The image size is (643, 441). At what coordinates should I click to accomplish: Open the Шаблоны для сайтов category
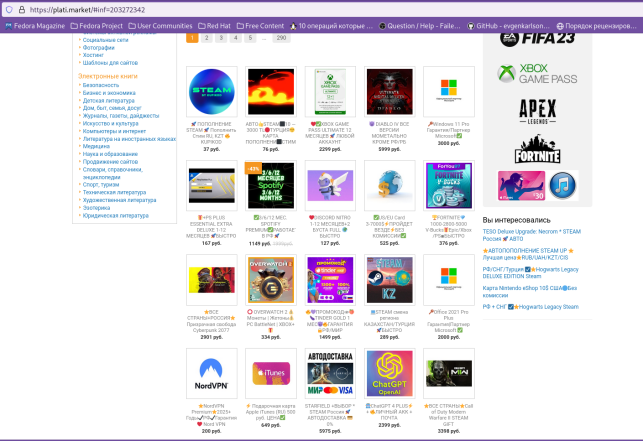(x=110, y=63)
